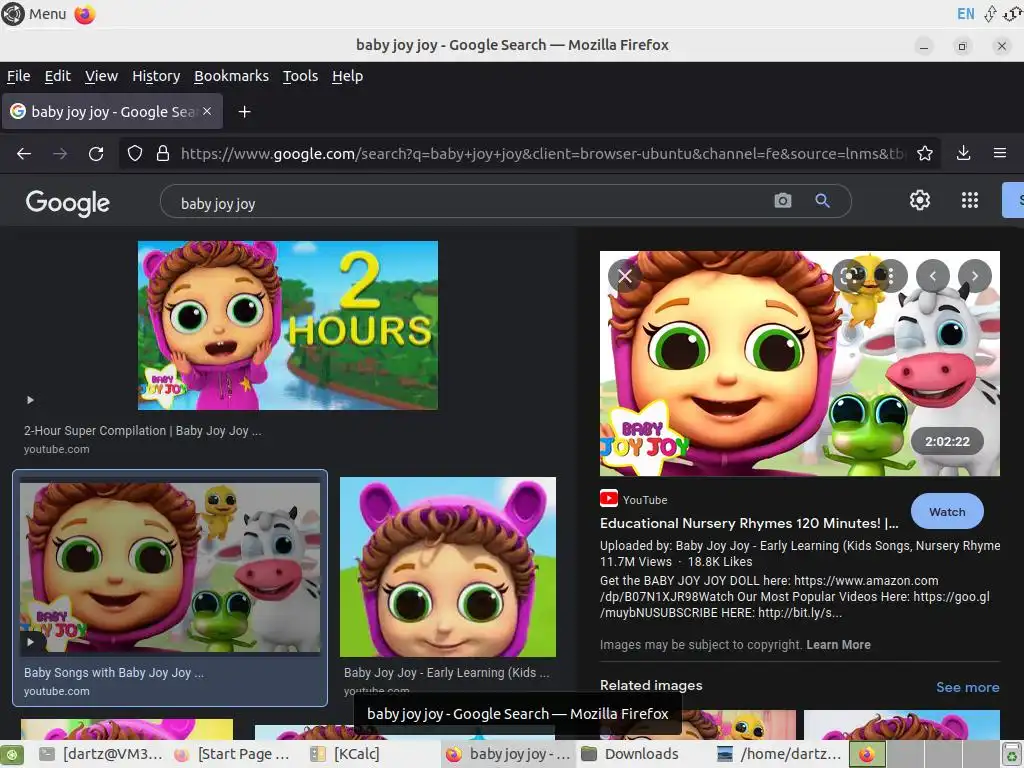Close the baby joy joy tab
This screenshot has width=1024, height=768.
pyautogui.click(x=207, y=112)
